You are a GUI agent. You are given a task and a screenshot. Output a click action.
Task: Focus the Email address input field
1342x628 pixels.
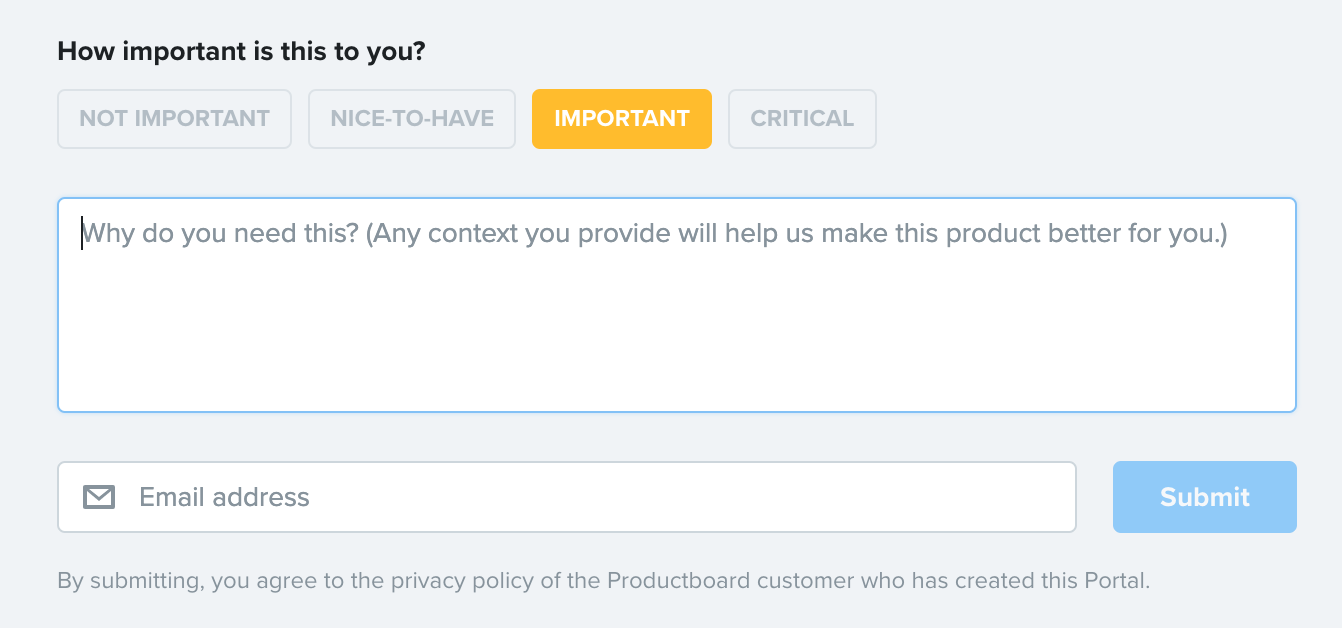point(600,497)
